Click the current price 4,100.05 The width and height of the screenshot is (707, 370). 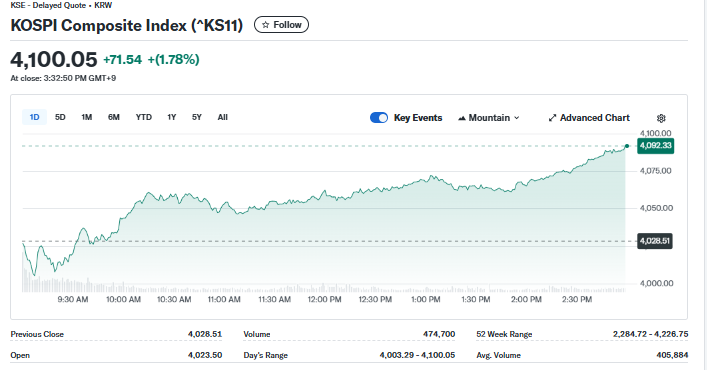pos(54,59)
